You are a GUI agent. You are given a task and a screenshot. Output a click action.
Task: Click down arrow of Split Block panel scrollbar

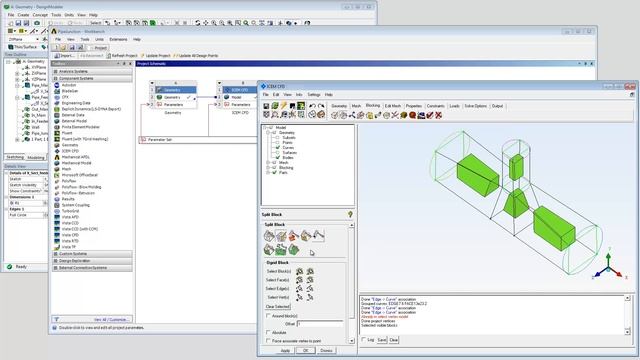coord(351,341)
